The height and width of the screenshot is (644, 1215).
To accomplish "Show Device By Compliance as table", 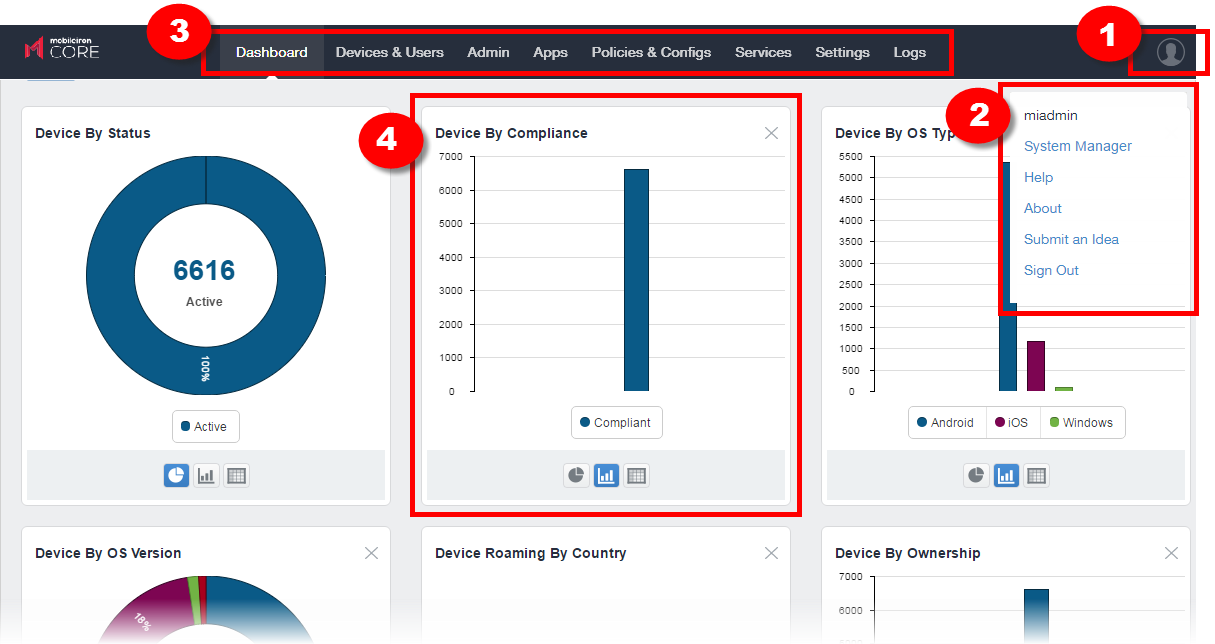I will coord(636,476).
